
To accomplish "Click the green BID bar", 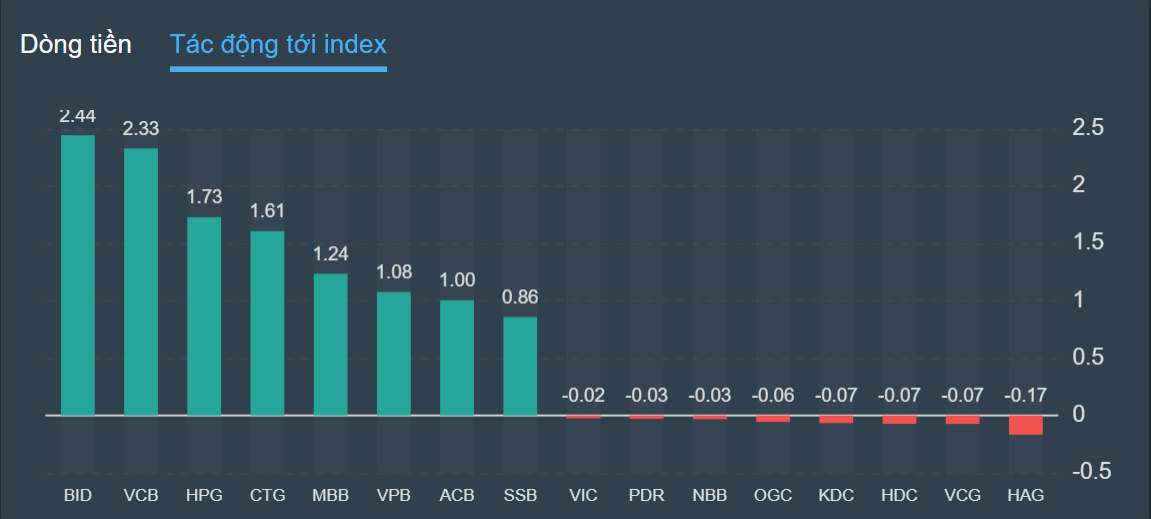I will 78,275.
